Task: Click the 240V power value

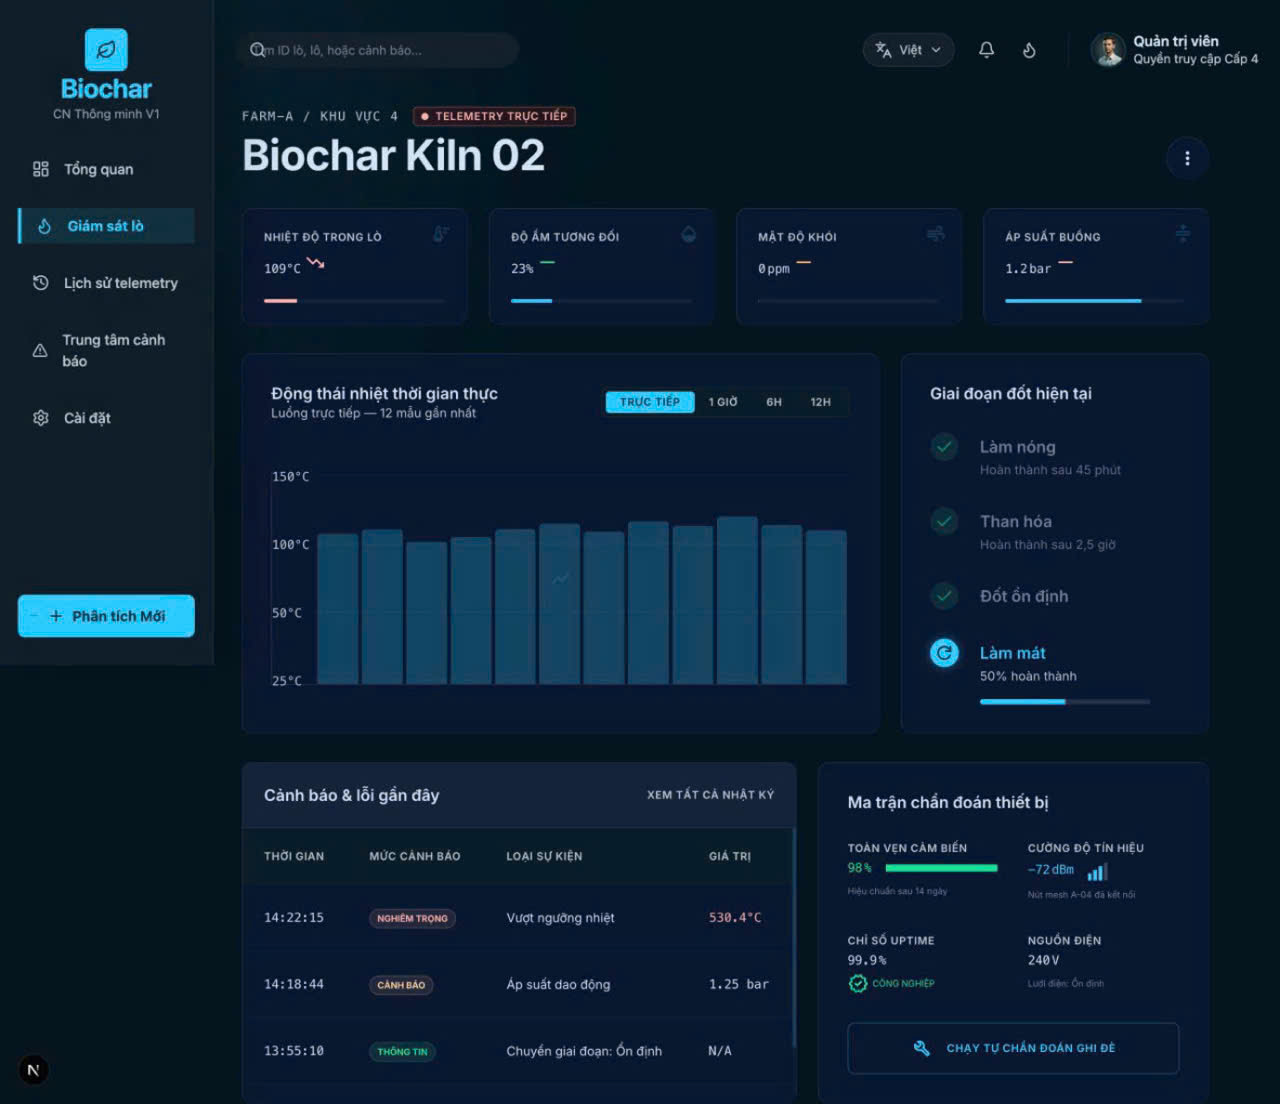Action: [x=1043, y=960]
